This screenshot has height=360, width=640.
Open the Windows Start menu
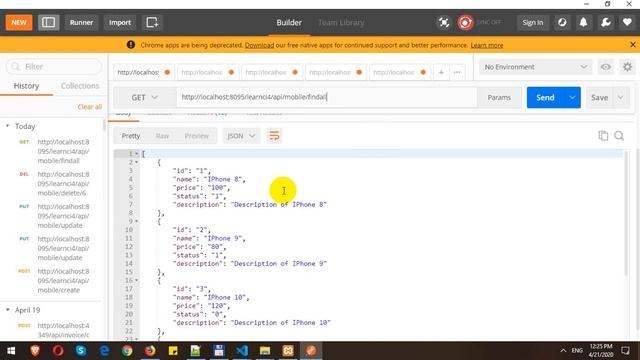(11, 351)
